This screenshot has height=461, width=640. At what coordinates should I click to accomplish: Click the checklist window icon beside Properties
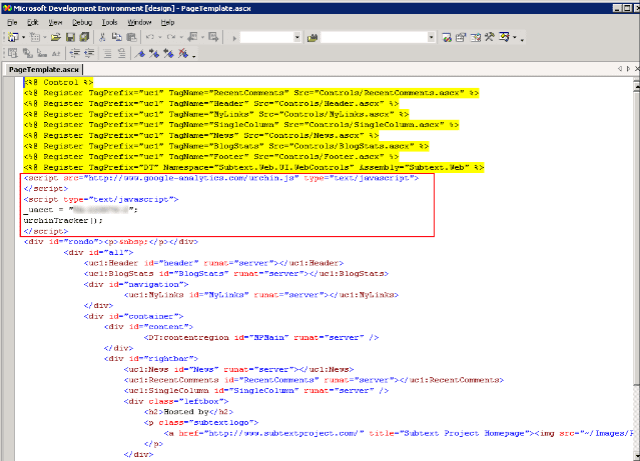click(476, 38)
